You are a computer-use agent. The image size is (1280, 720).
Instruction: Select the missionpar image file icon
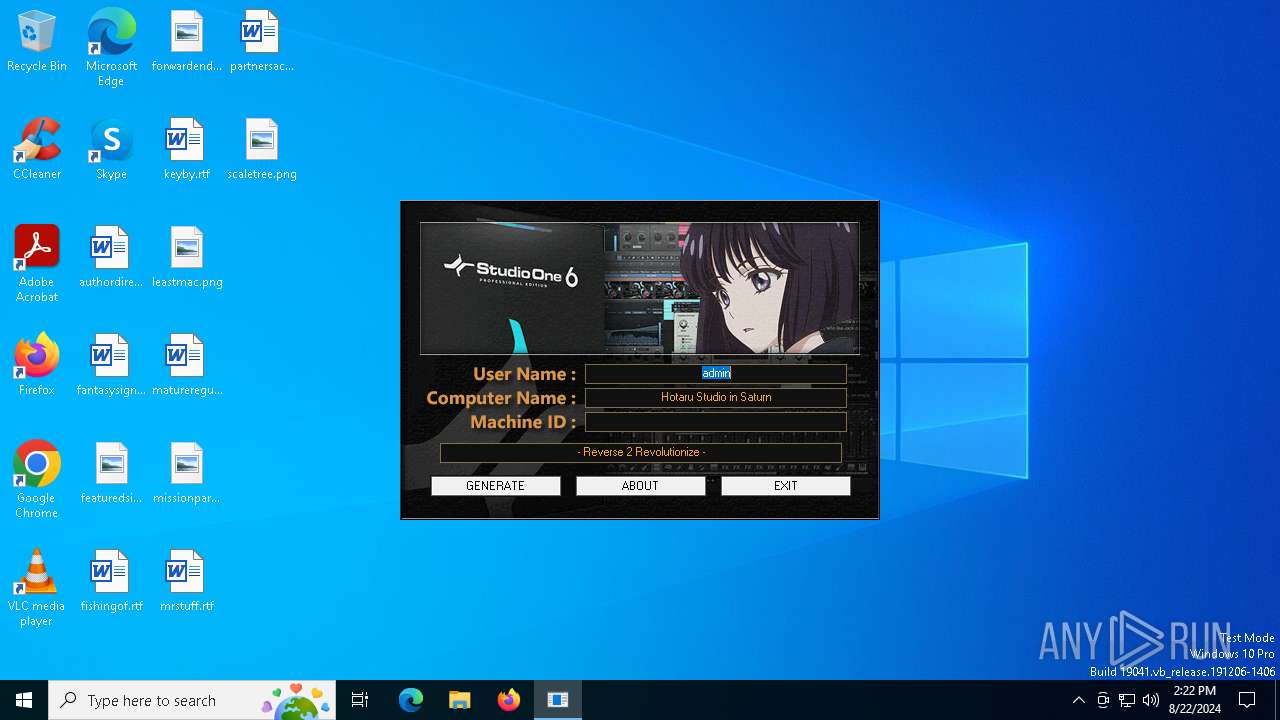187,474
